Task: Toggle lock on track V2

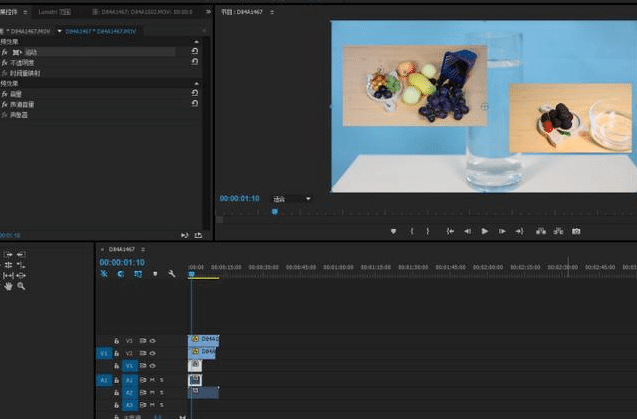Action: click(117, 353)
